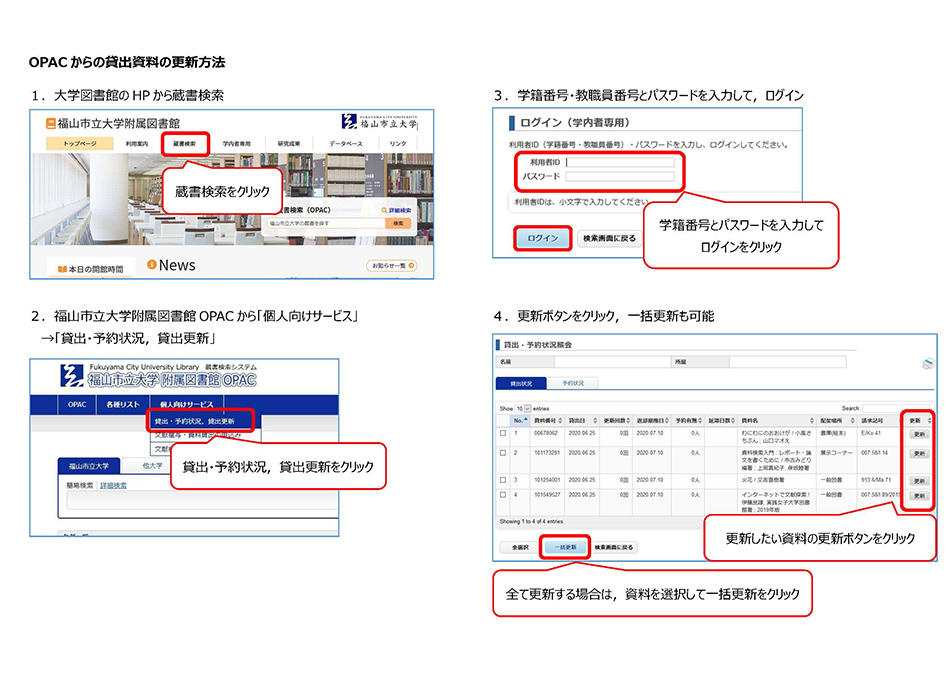Click the OPAC simple search input box

point(202,500)
